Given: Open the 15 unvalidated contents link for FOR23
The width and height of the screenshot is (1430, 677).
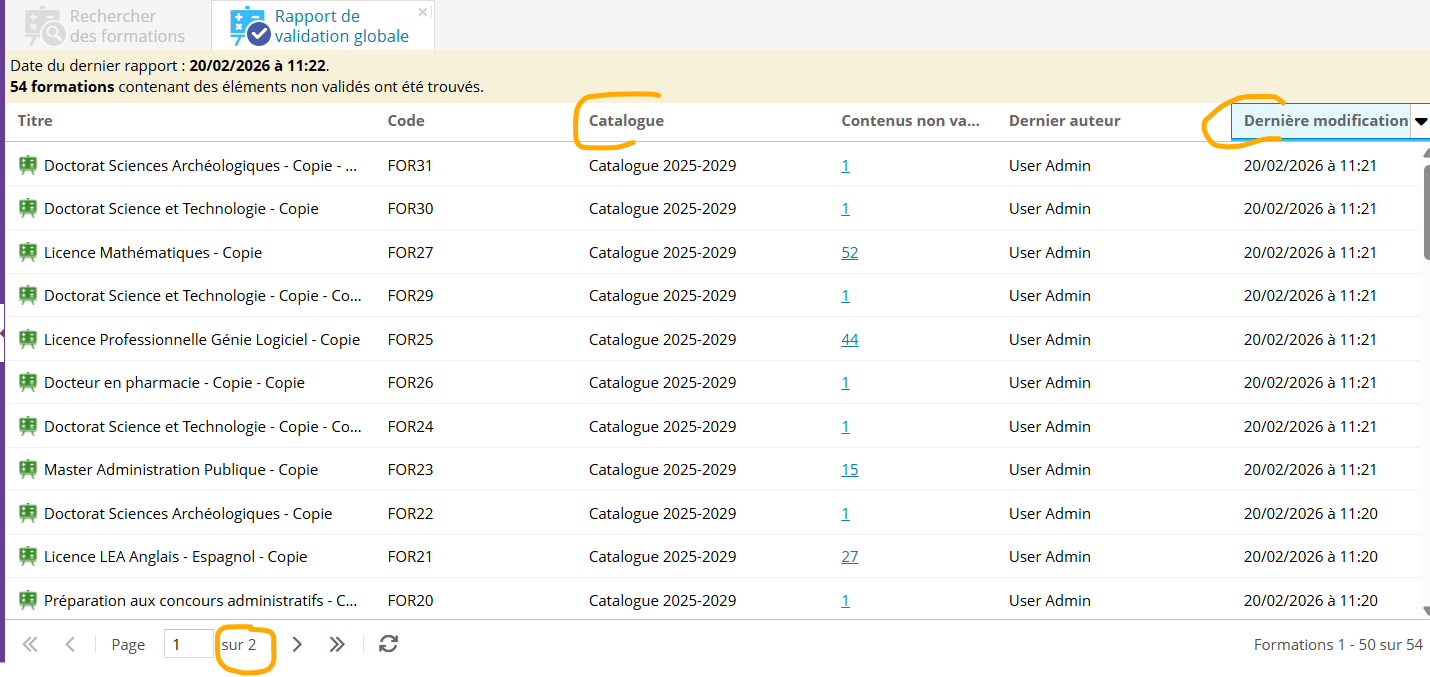Looking at the screenshot, I should (x=849, y=470).
